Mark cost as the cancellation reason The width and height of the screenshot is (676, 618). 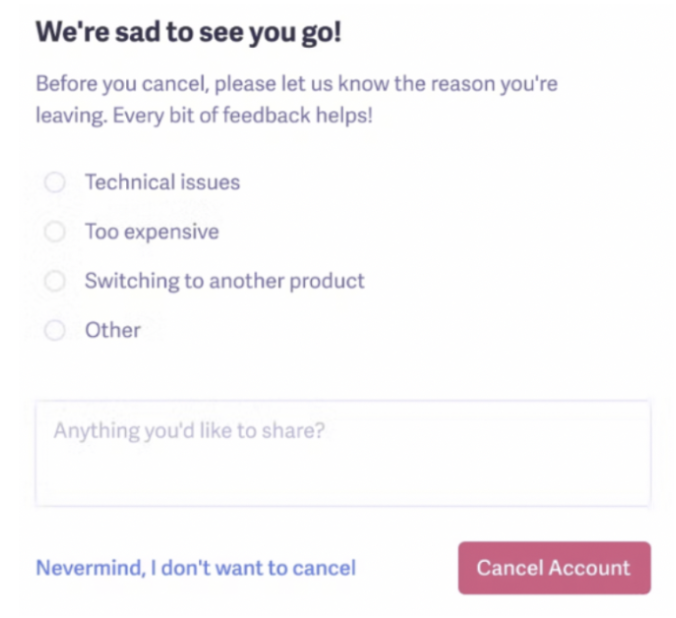point(55,232)
